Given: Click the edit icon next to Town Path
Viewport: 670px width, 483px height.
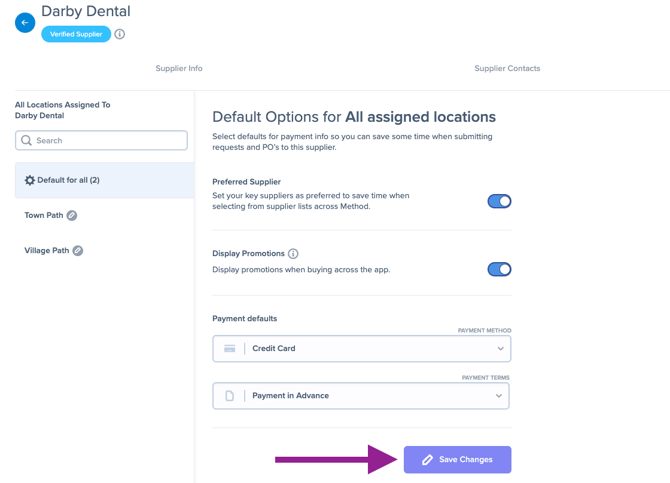Looking at the screenshot, I should (72, 215).
